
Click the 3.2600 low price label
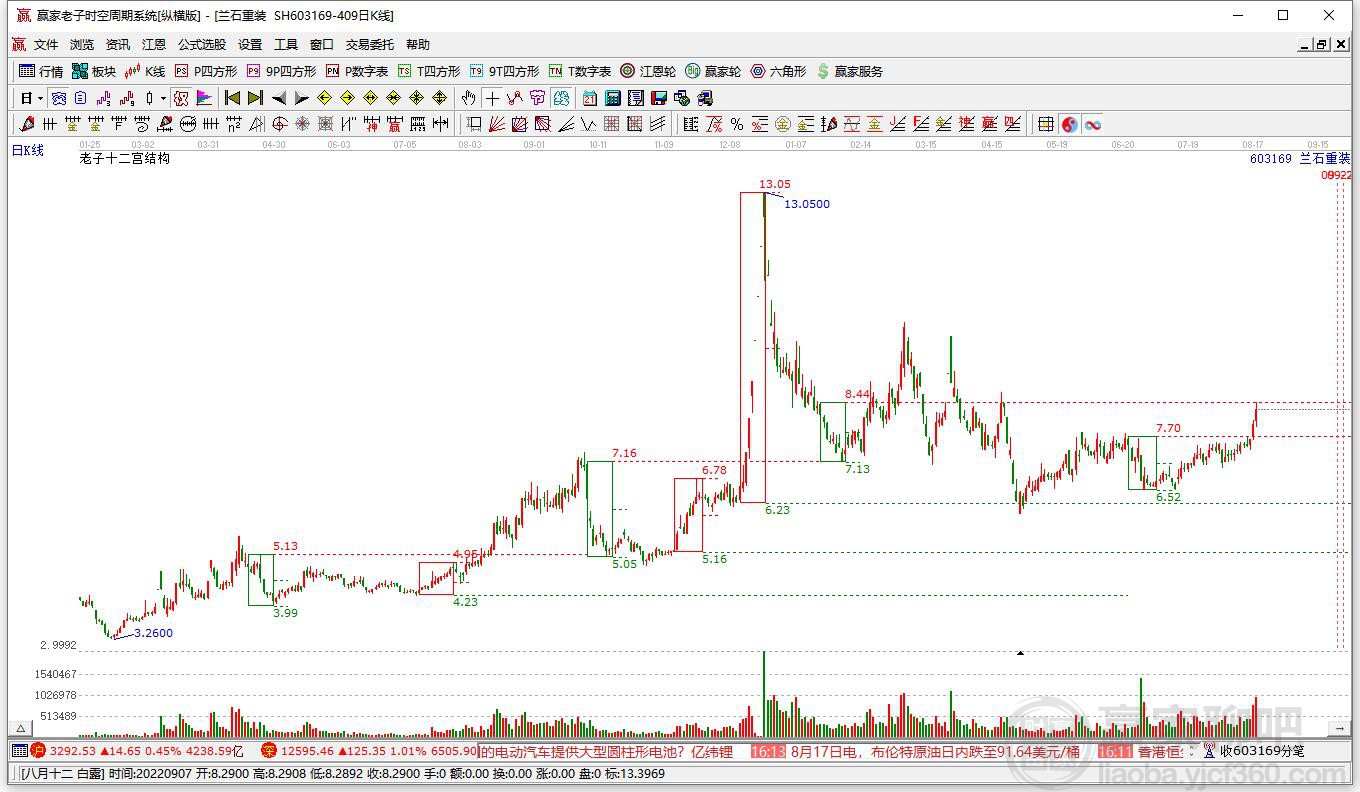click(153, 633)
